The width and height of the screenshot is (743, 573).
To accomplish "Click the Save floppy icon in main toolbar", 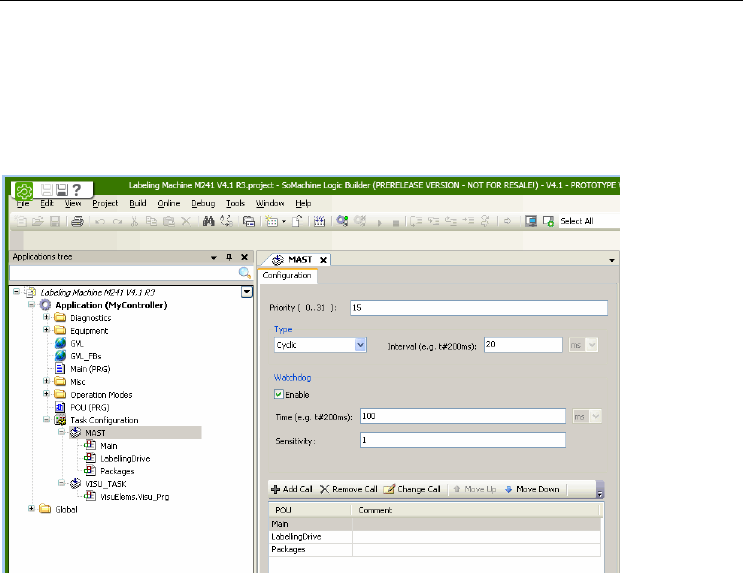I will click(x=55, y=221).
